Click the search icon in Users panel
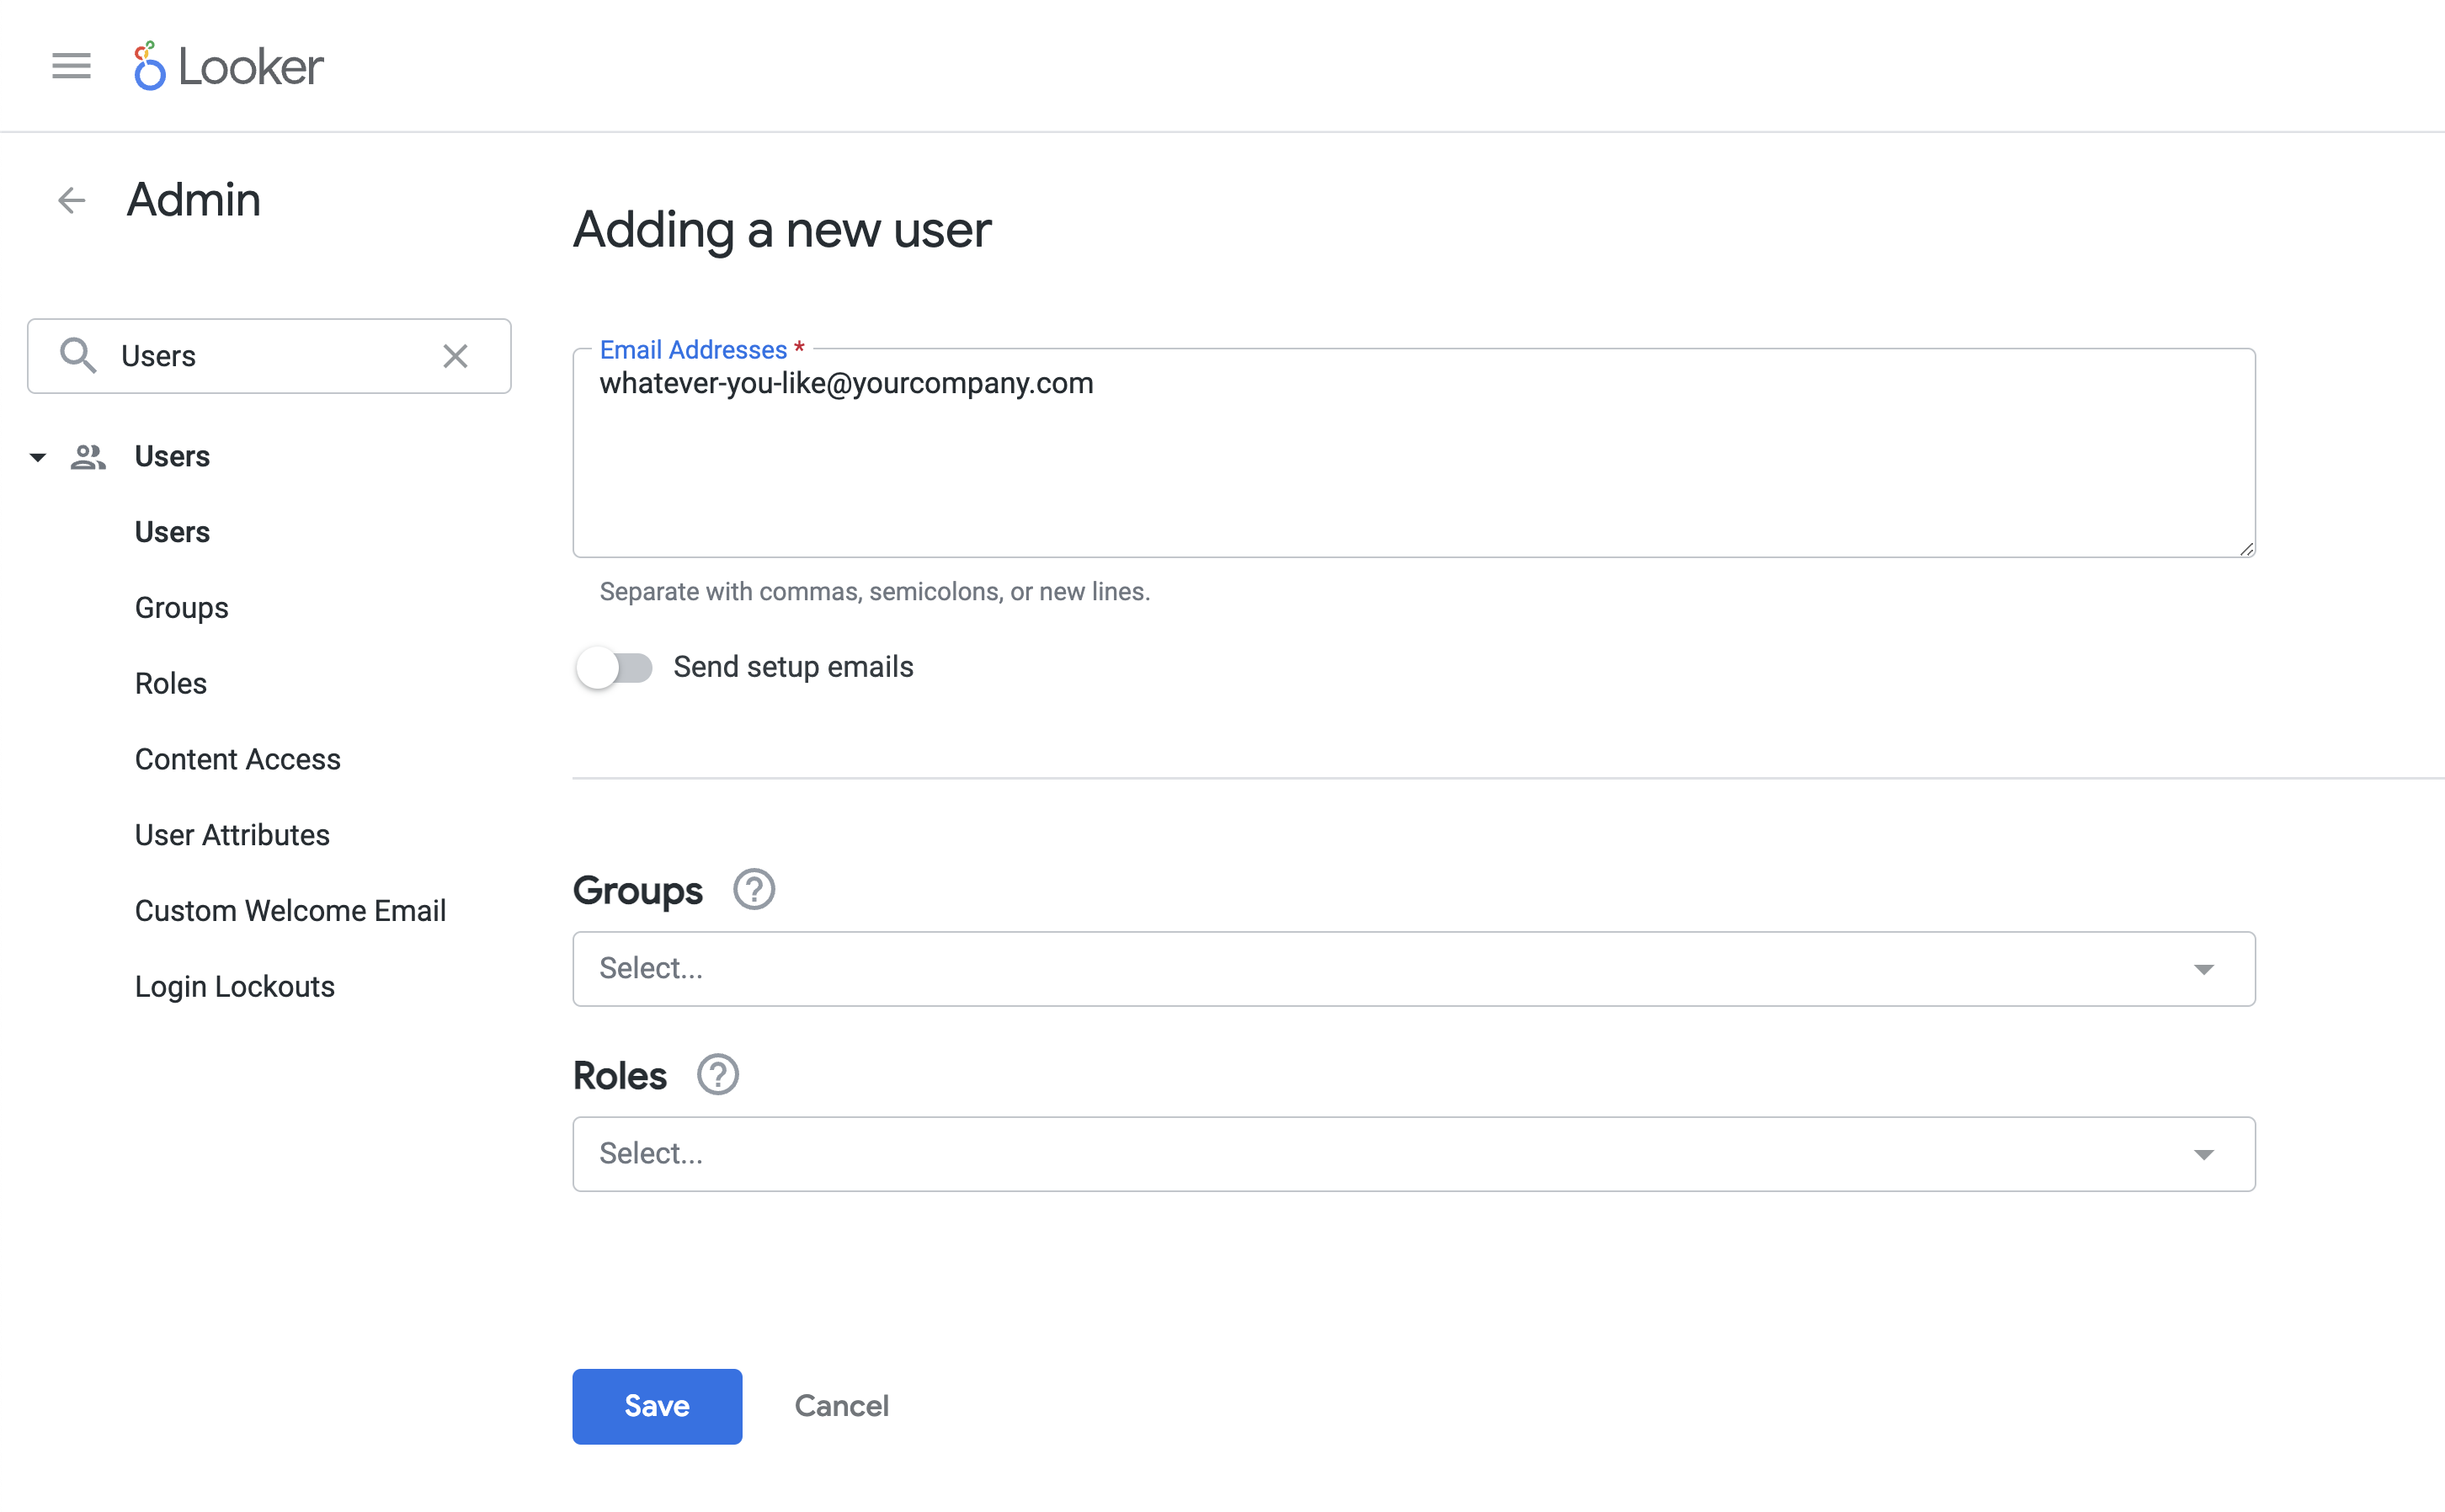This screenshot has width=2445, height=1512. click(x=78, y=354)
